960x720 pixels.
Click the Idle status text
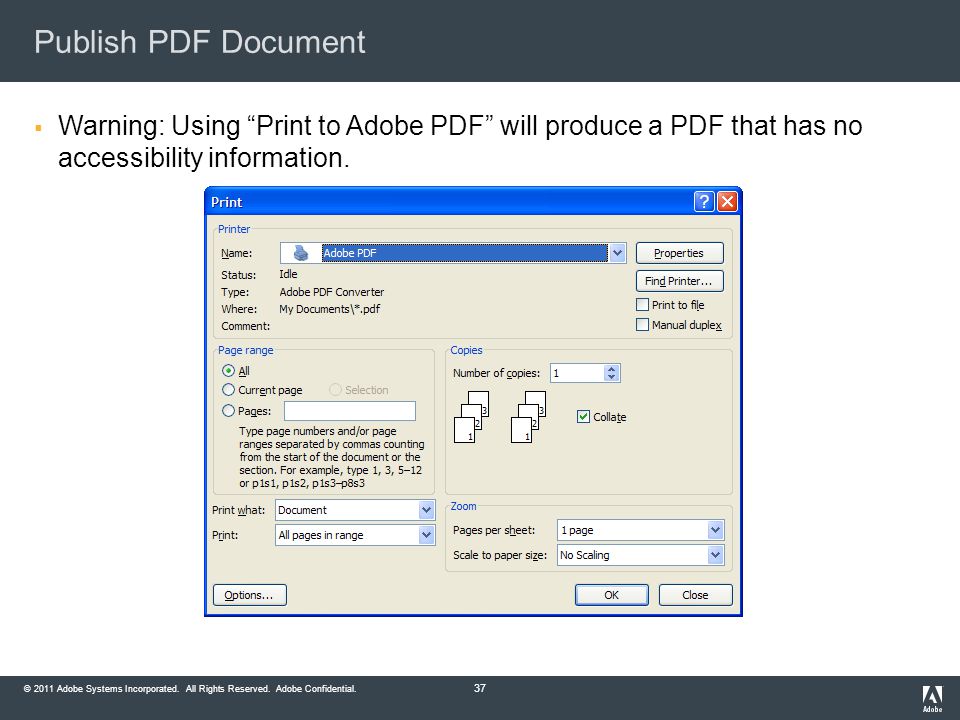point(288,274)
